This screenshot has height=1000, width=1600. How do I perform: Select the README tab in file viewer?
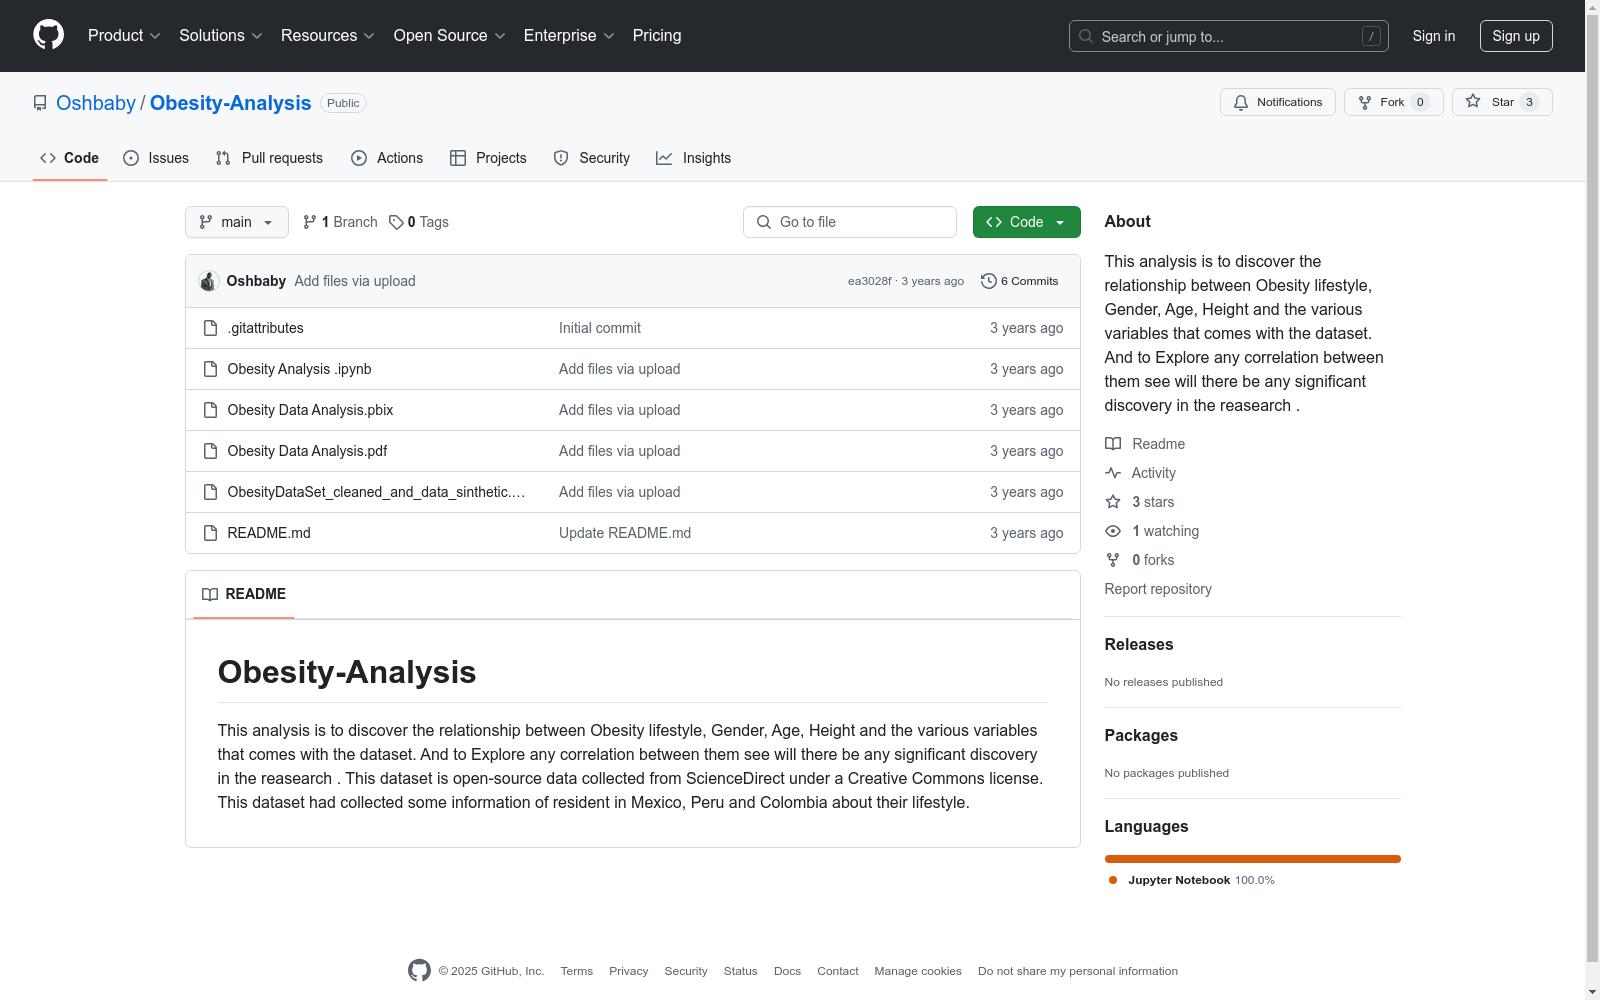[x=244, y=594]
